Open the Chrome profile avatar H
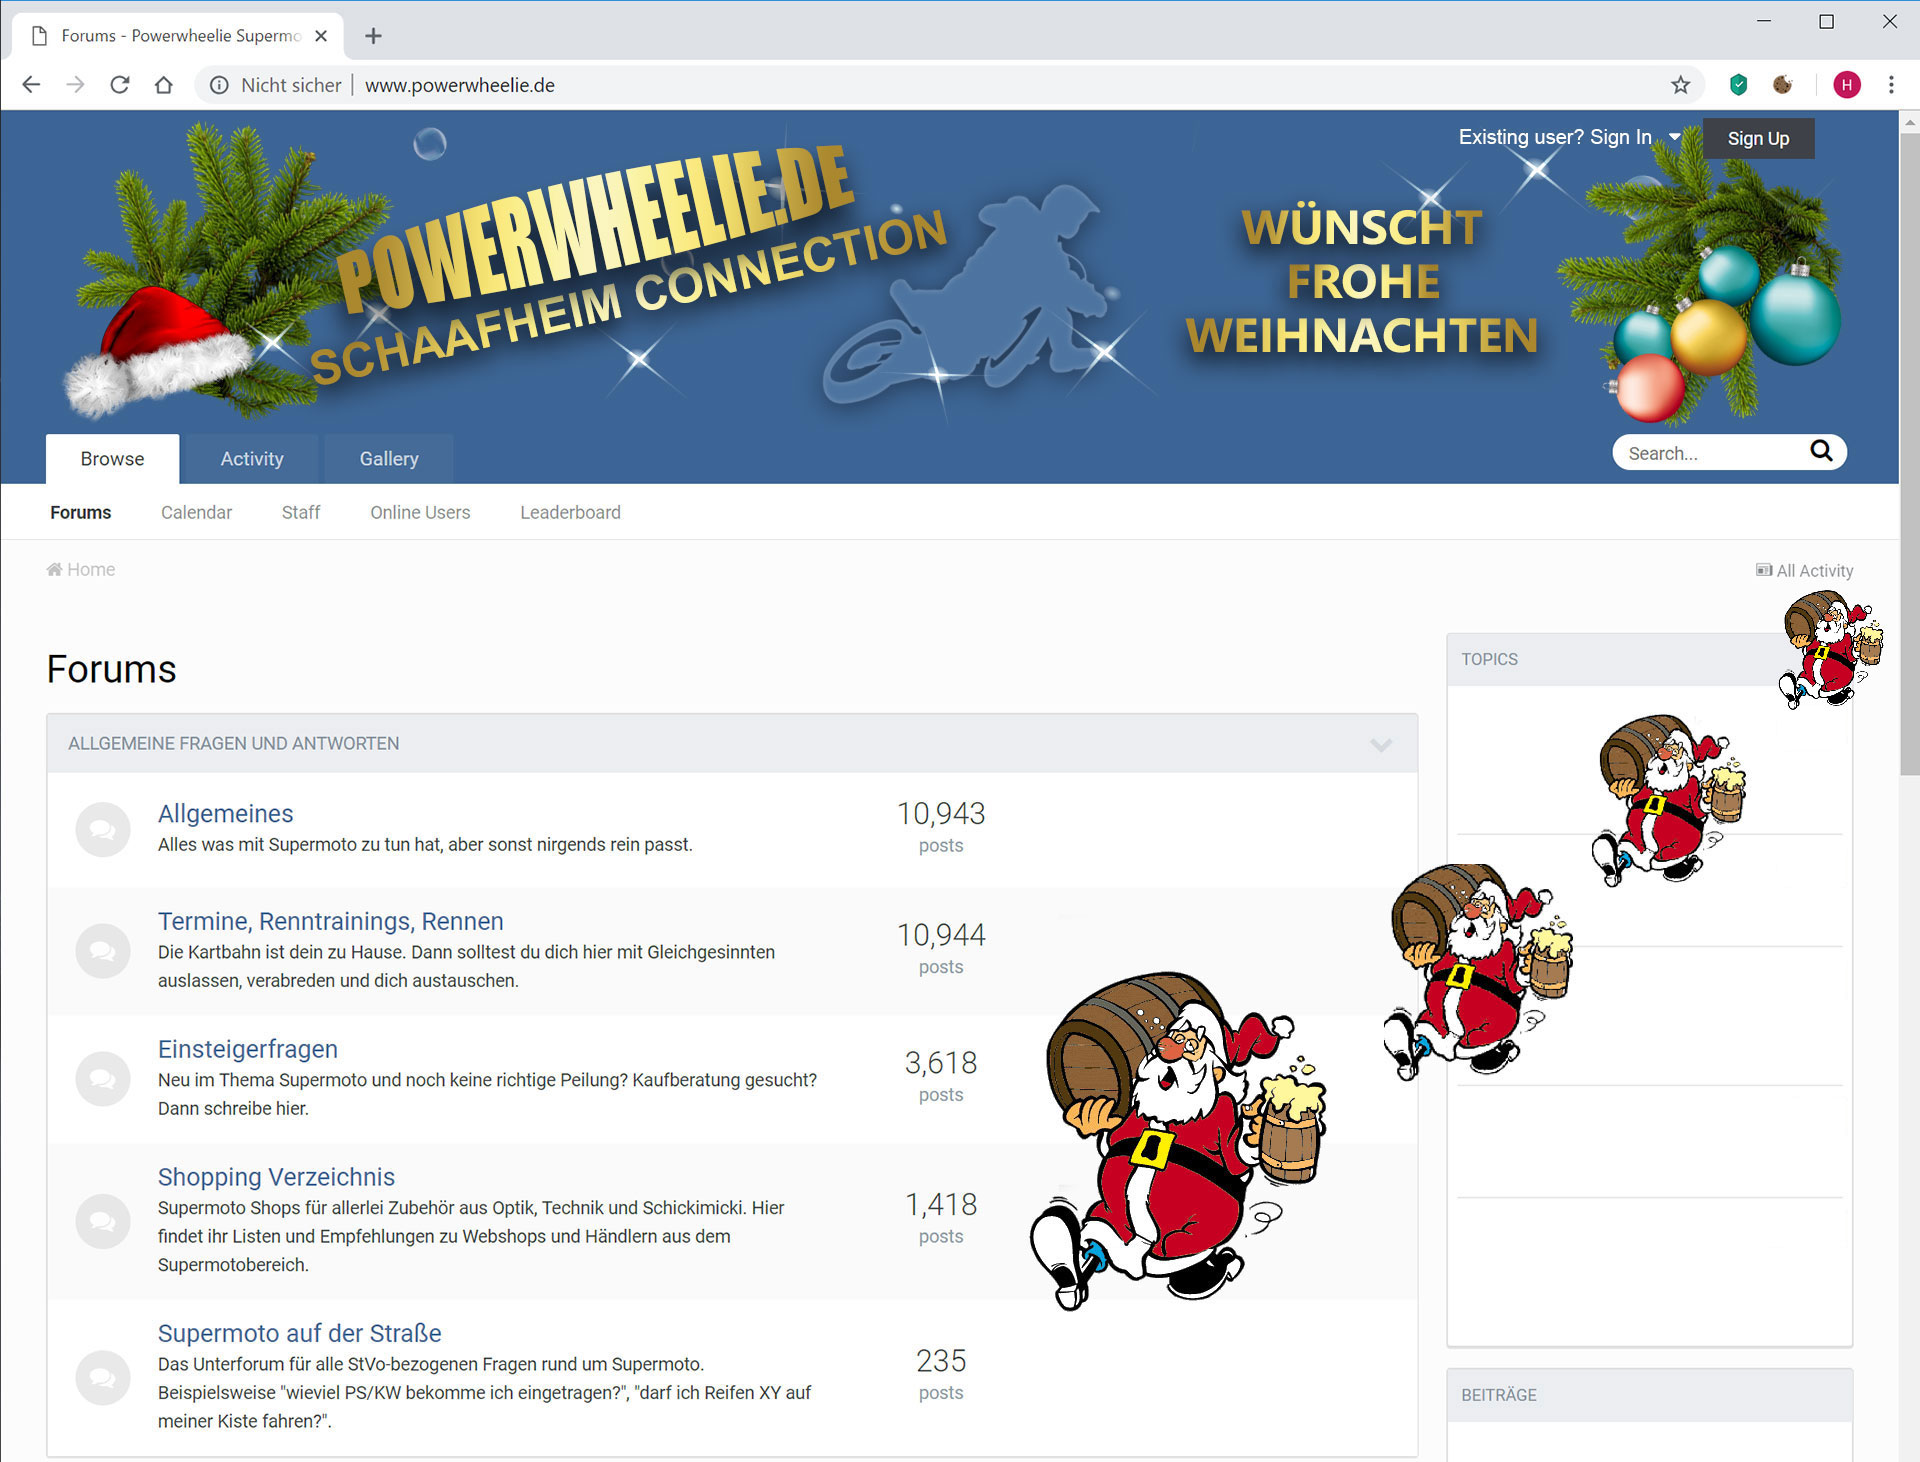Screen dimensions: 1920x1462 [x=1847, y=85]
